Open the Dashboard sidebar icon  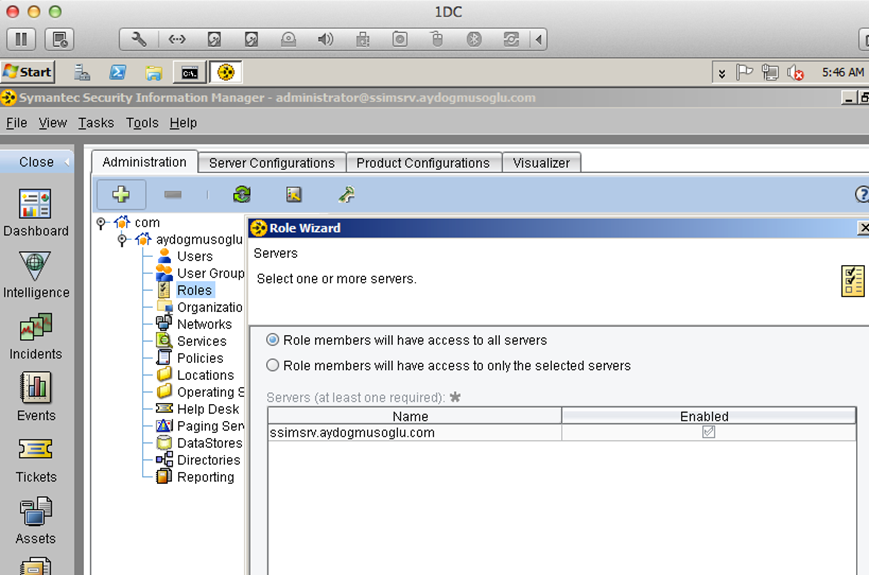pos(35,213)
